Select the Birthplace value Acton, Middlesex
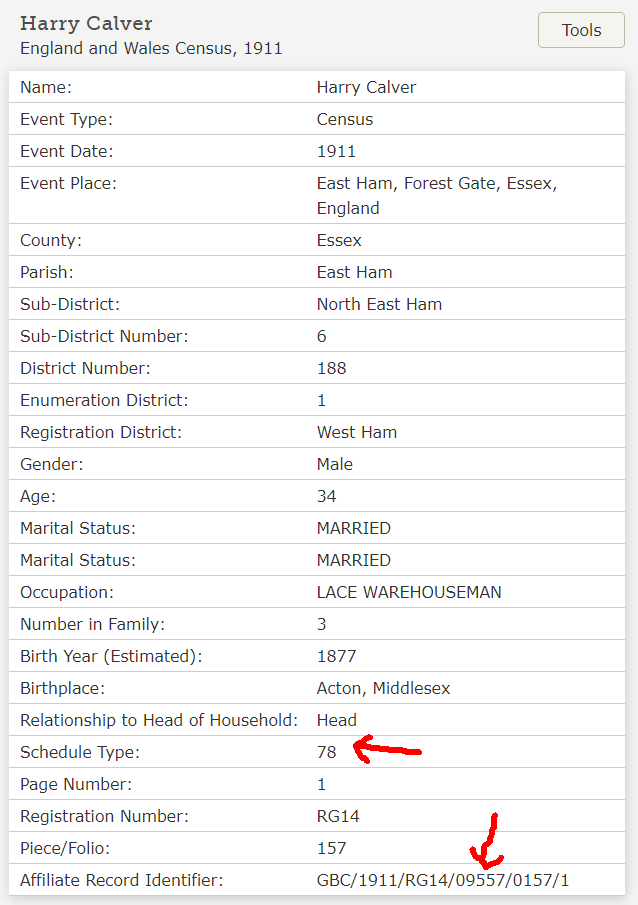638x905 pixels. (x=383, y=688)
